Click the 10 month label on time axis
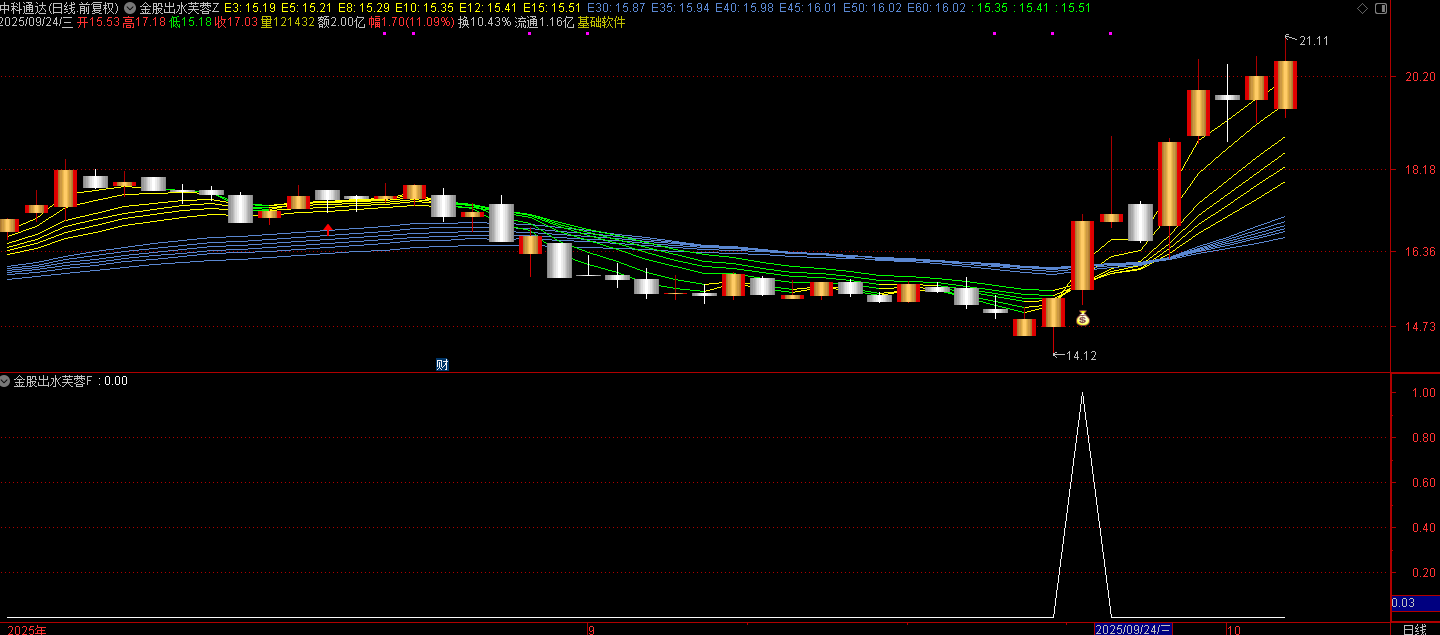The image size is (1440, 635). 1234,629
